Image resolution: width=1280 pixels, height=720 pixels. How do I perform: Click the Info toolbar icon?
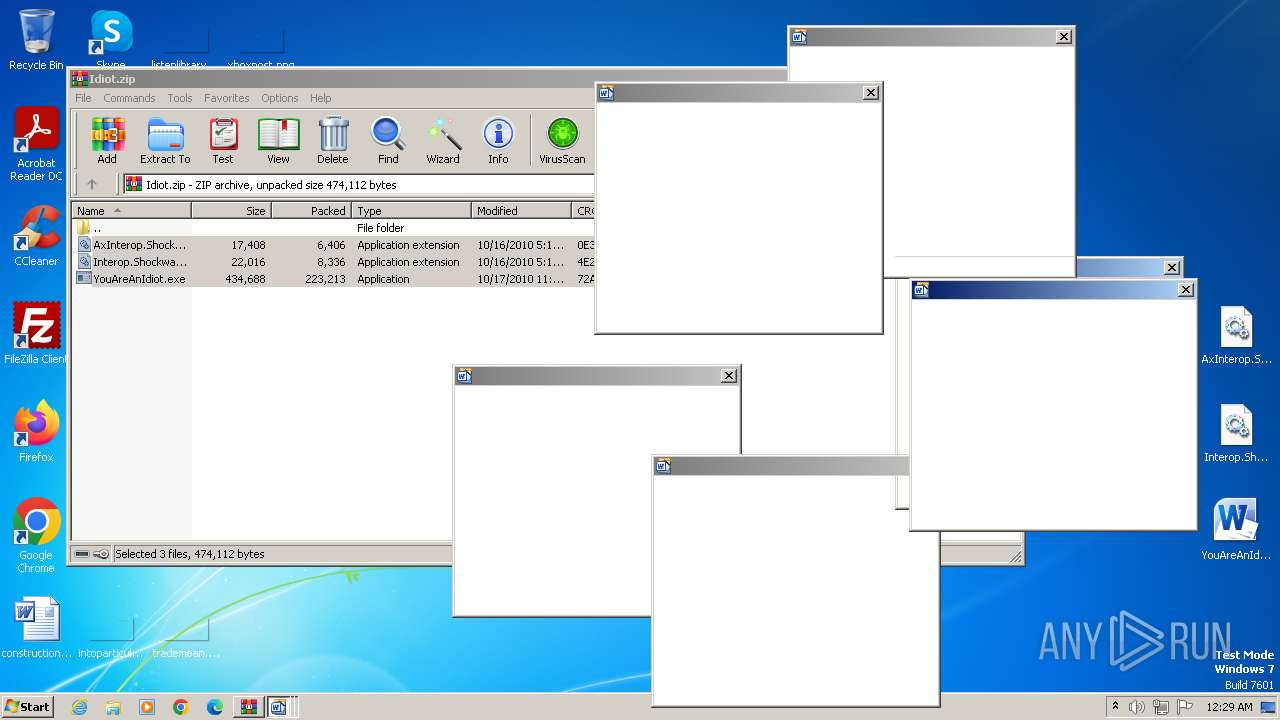click(x=498, y=140)
